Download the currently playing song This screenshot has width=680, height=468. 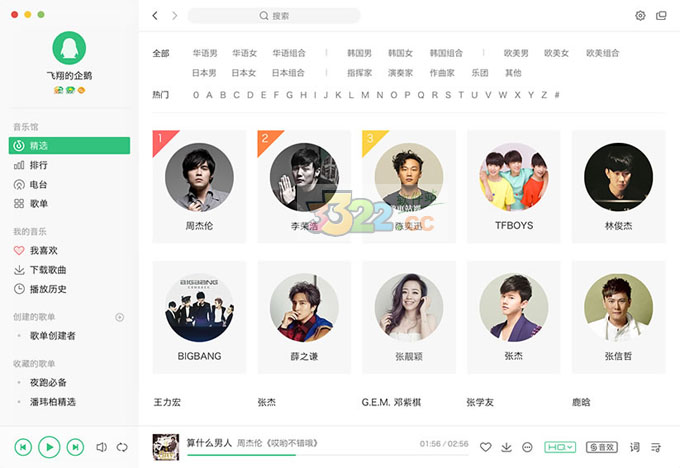506,447
